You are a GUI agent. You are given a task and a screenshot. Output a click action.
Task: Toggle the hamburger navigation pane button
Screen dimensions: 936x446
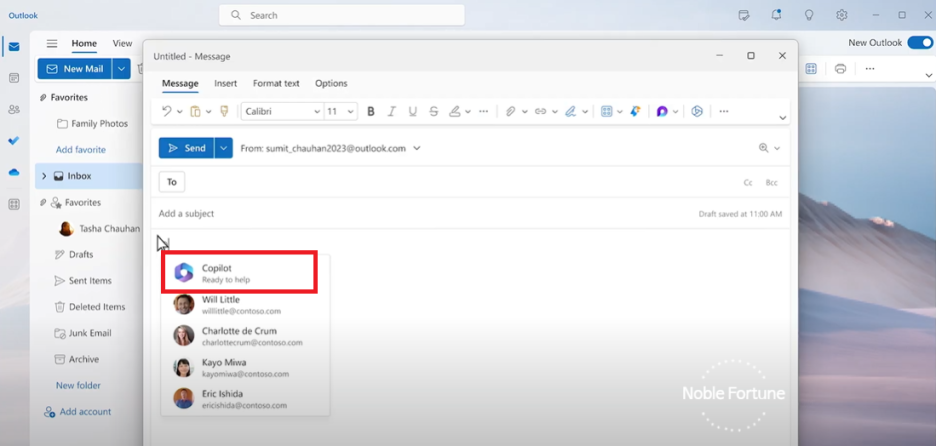tap(52, 44)
